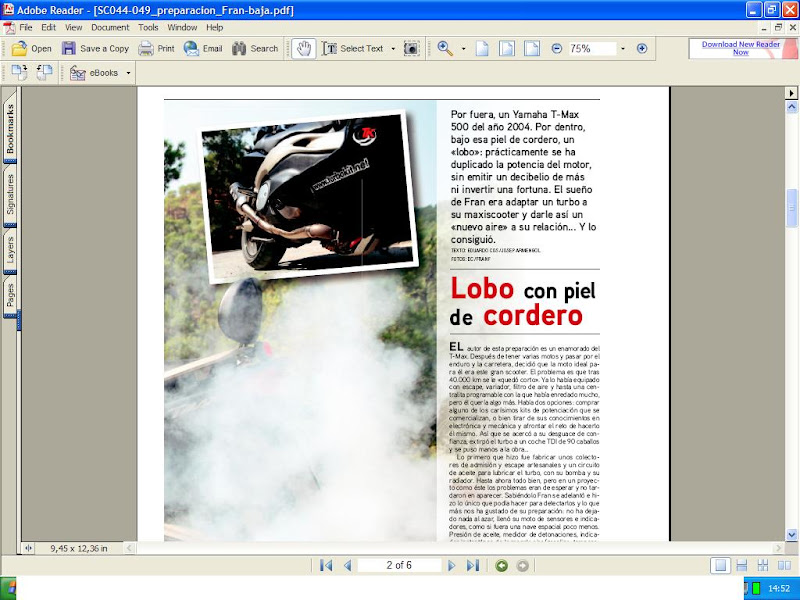This screenshot has width=800, height=600.
Task: Click the Adobe PDF document icon in menu bar
Action: tap(9, 28)
